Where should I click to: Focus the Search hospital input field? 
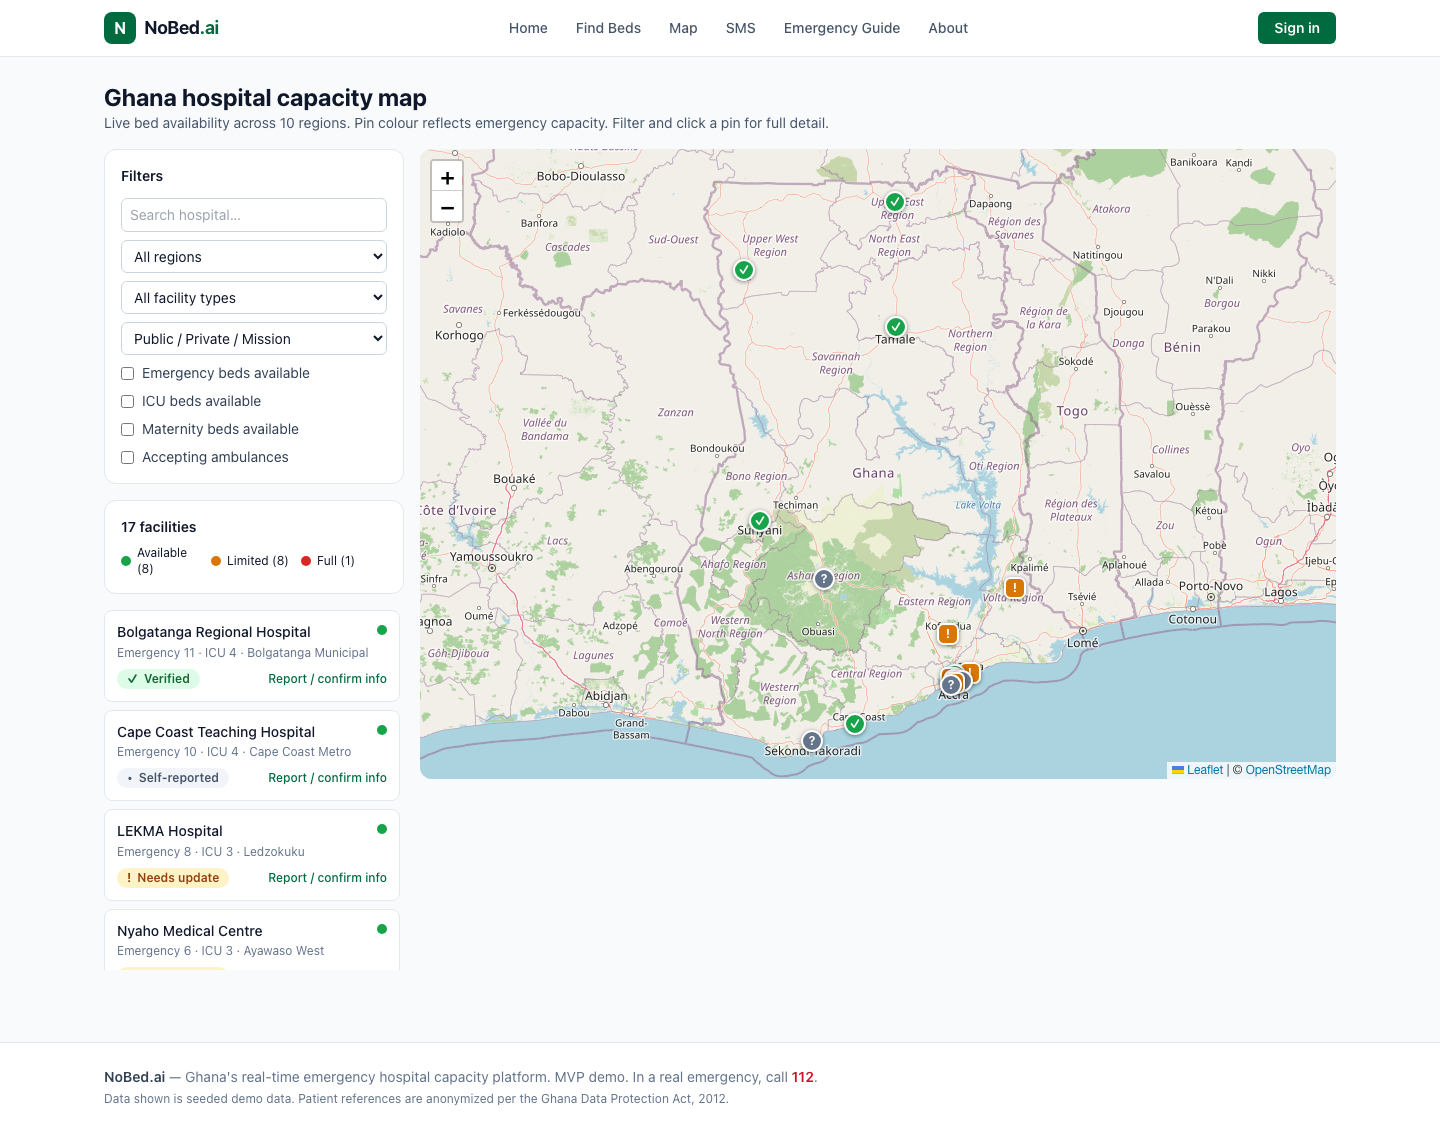click(254, 215)
